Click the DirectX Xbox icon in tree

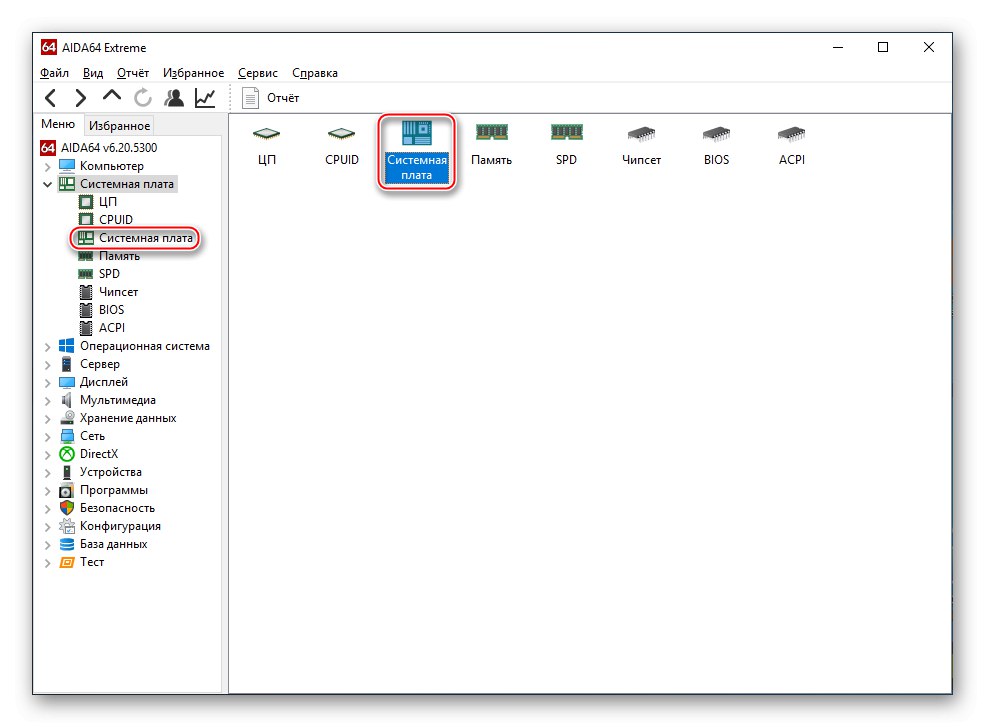pos(67,454)
